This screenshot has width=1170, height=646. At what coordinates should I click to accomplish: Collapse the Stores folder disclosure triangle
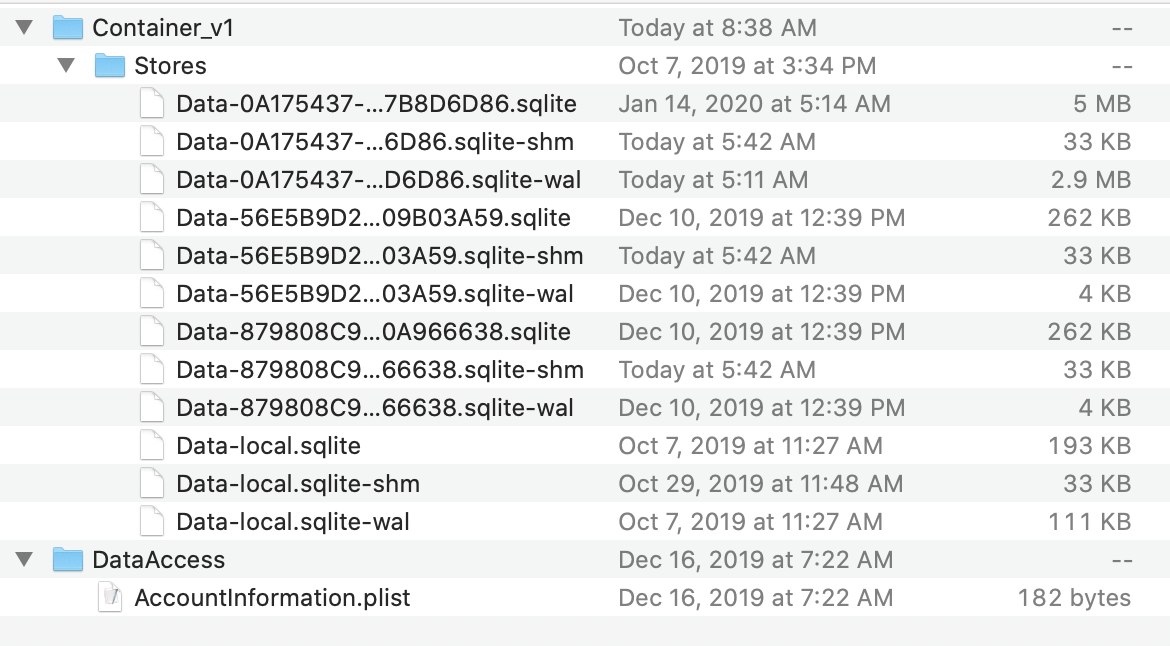(66, 66)
